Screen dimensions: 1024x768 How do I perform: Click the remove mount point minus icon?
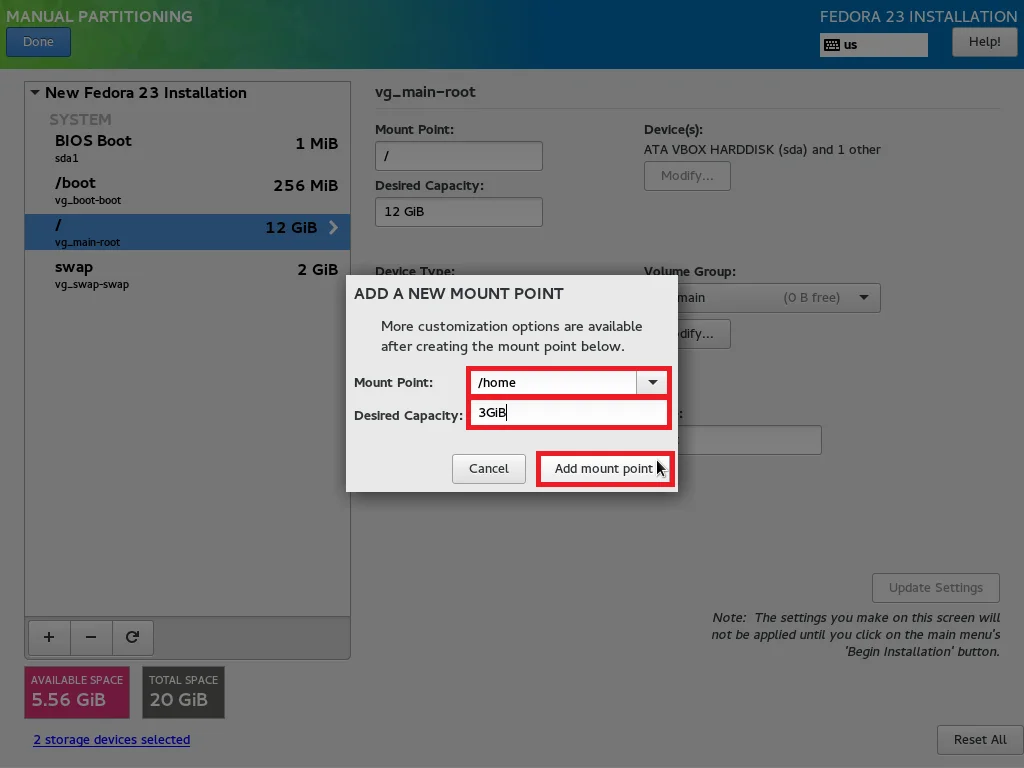pyautogui.click(x=91, y=637)
